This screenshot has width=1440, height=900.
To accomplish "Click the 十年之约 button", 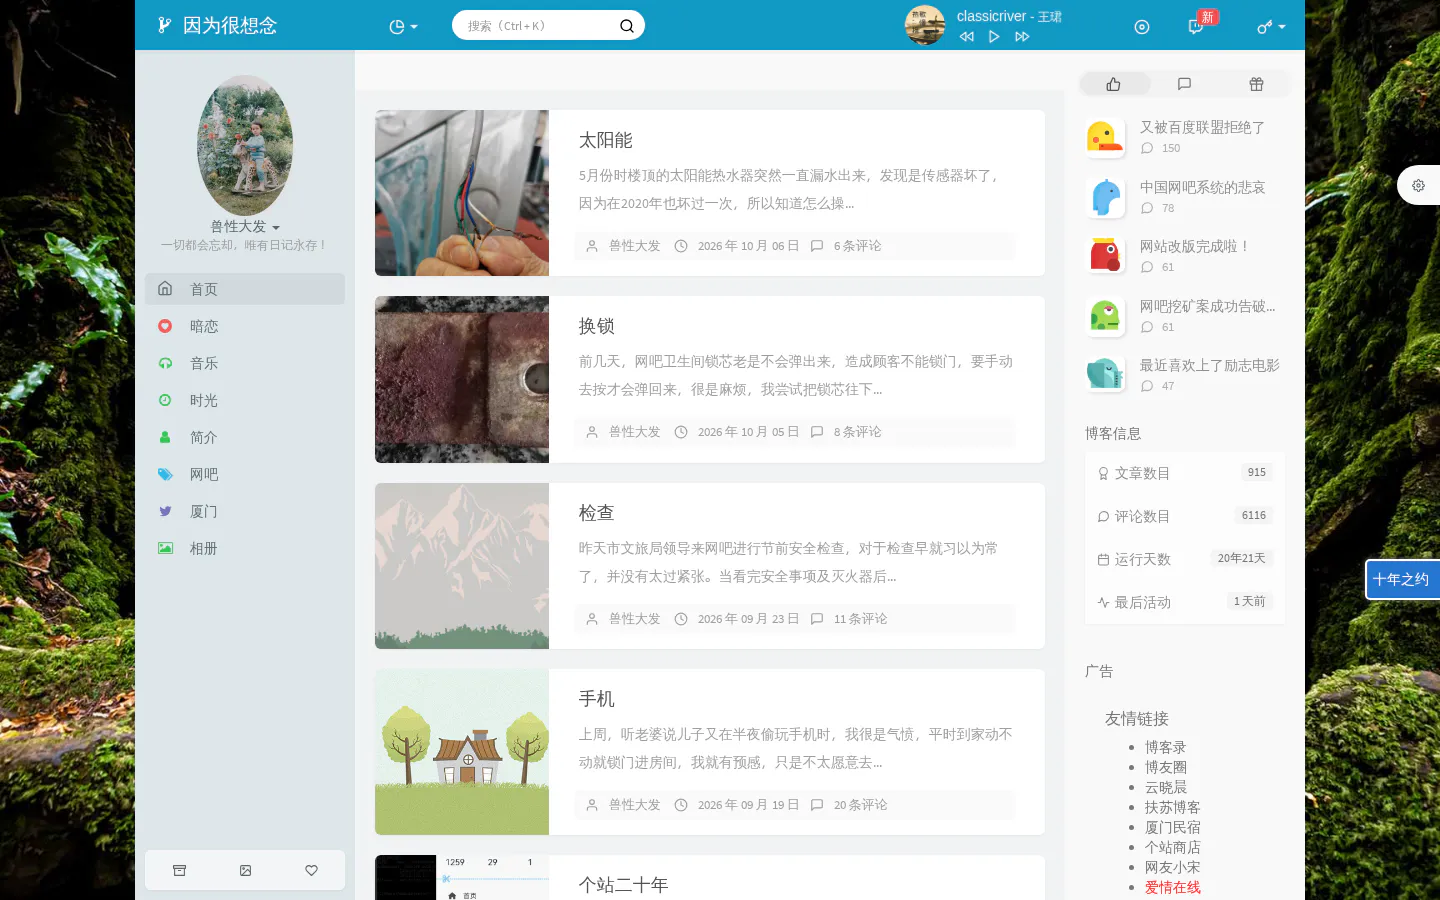I will (x=1402, y=580).
